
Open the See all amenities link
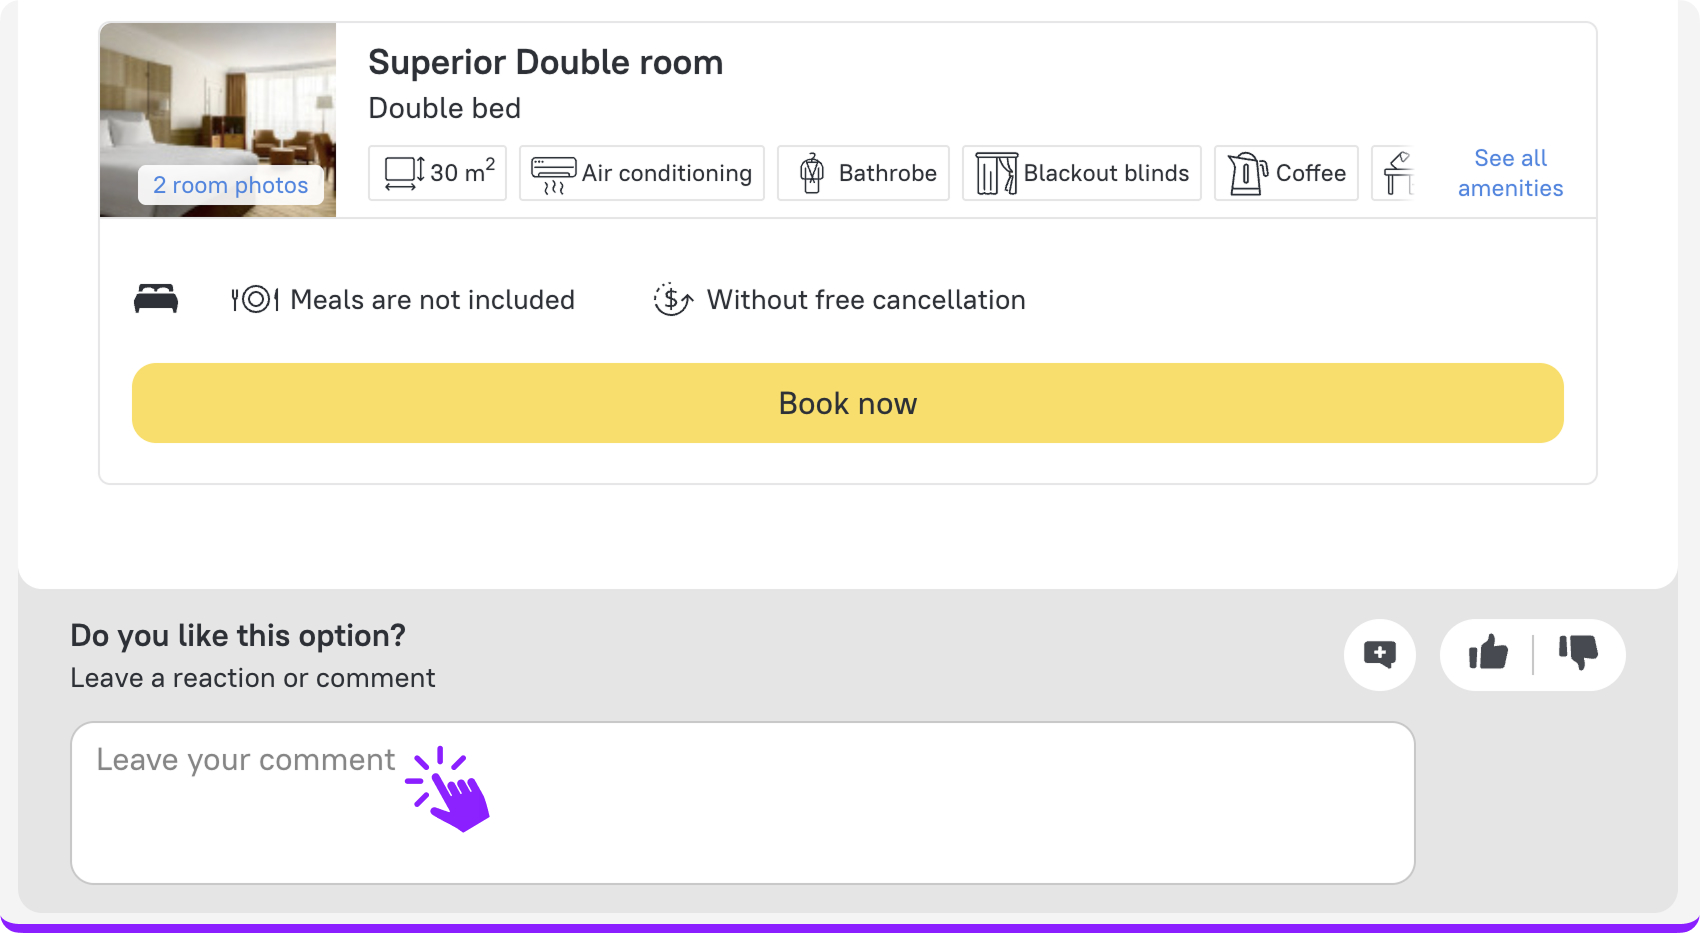tap(1510, 173)
